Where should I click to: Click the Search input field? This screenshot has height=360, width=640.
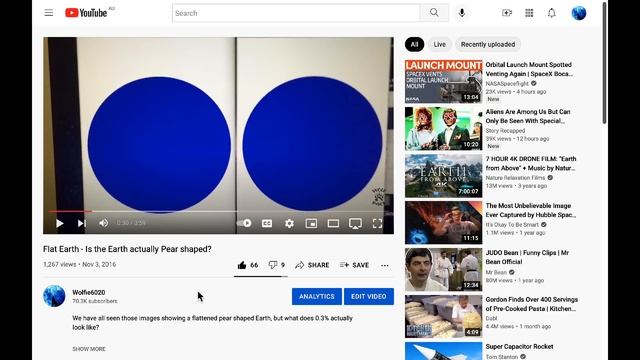pos(296,13)
